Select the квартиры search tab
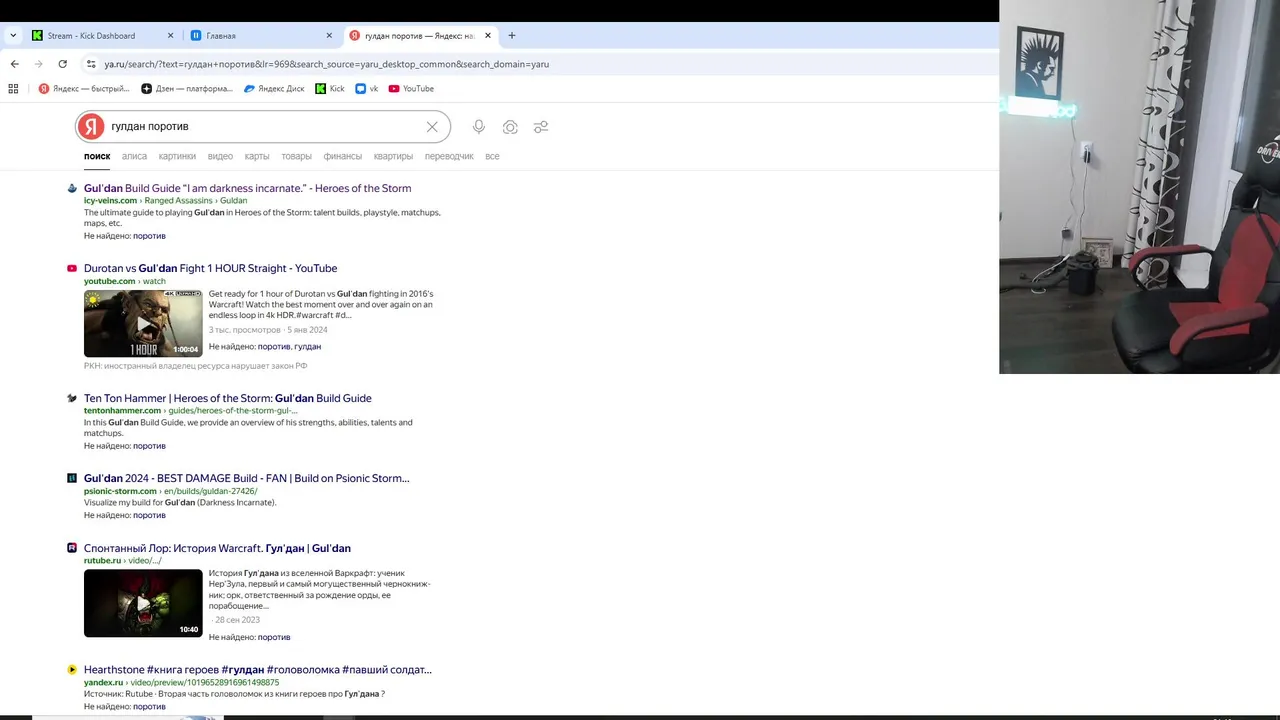The height and width of the screenshot is (720, 1280). pos(393,156)
